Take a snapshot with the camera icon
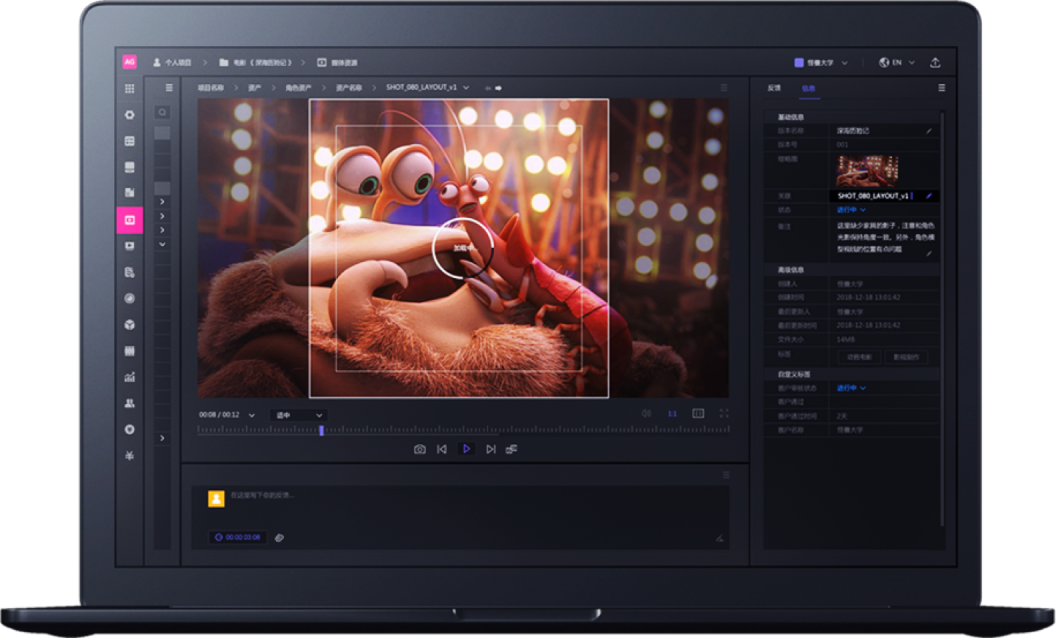The height and width of the screenshot is (638, 1056). 420,449
